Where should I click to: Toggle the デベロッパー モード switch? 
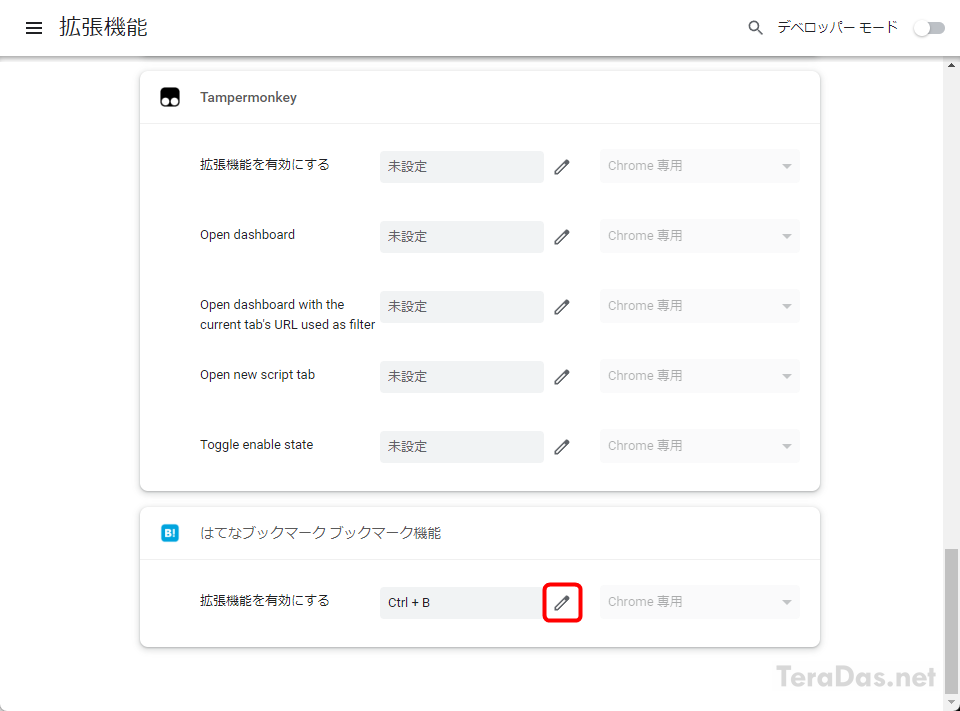click(929, 28)
